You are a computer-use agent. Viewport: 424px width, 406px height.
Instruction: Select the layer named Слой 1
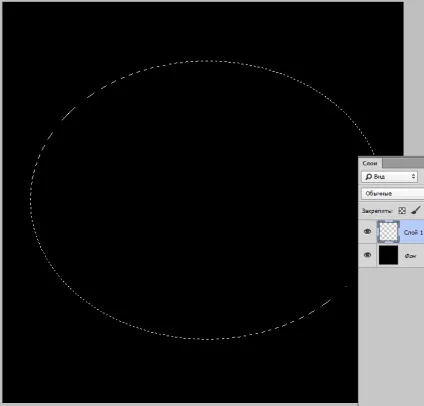point(413,232)
